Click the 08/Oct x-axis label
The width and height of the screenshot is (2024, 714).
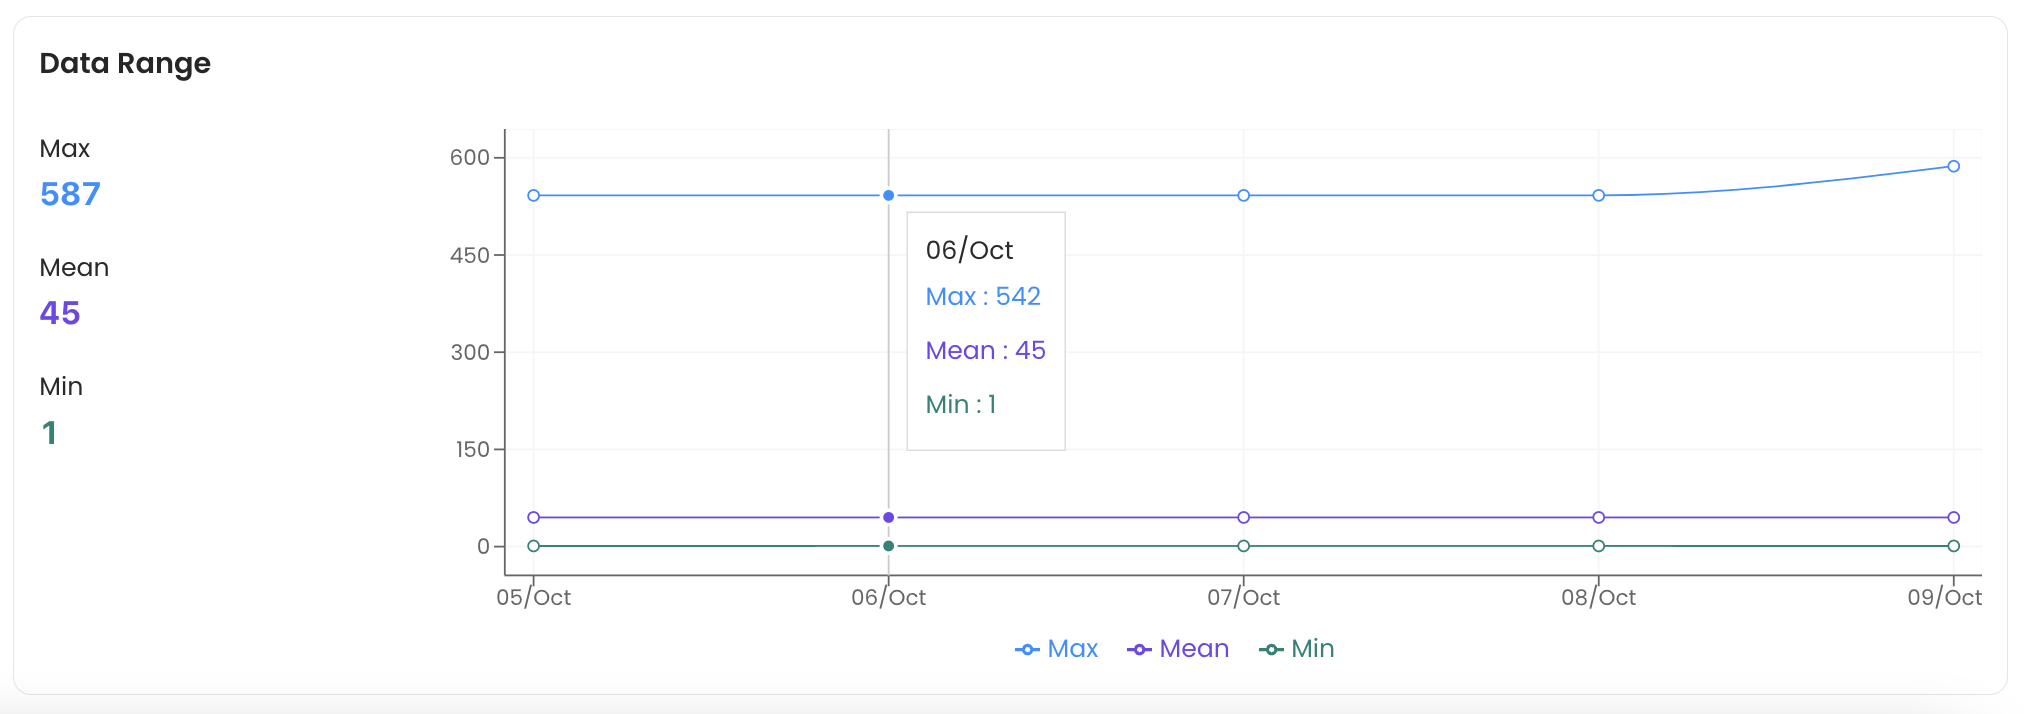1599,598
